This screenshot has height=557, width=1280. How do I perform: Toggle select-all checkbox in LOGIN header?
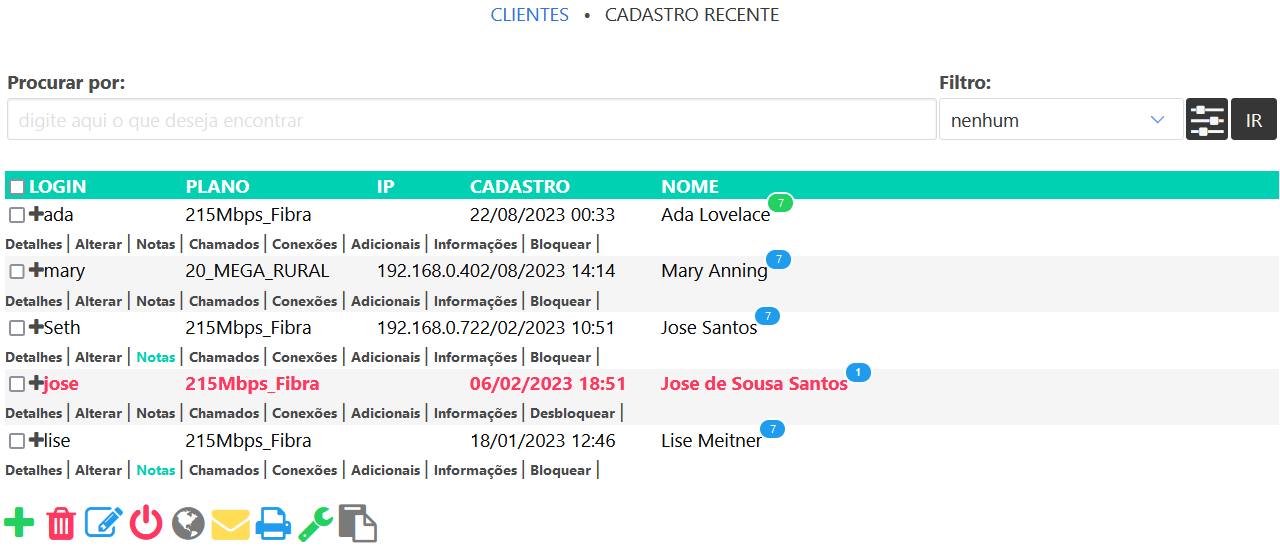tap(17, 187)
